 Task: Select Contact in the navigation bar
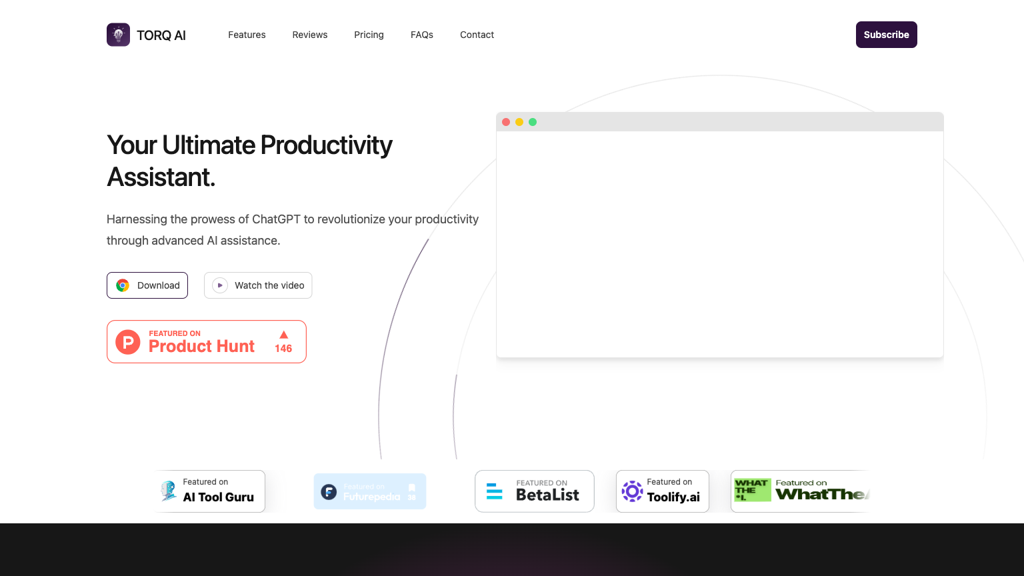tap(477, 35)
